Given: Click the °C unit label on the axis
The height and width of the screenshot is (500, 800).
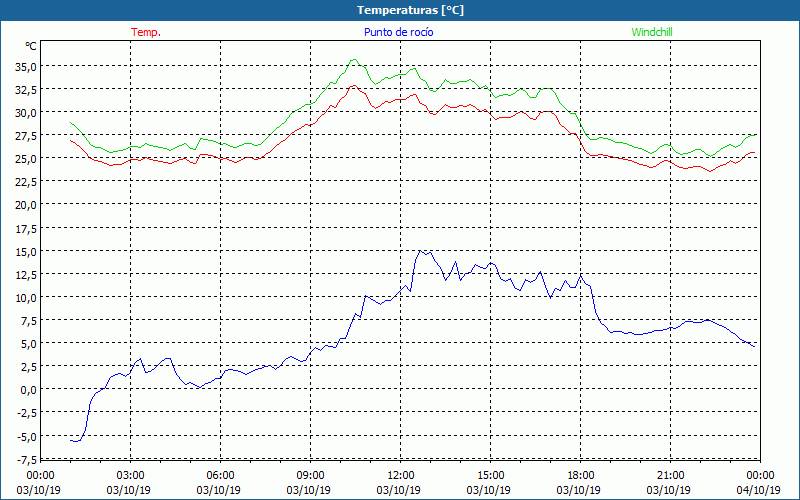Looking at the screenshot, I should [31, 46].
